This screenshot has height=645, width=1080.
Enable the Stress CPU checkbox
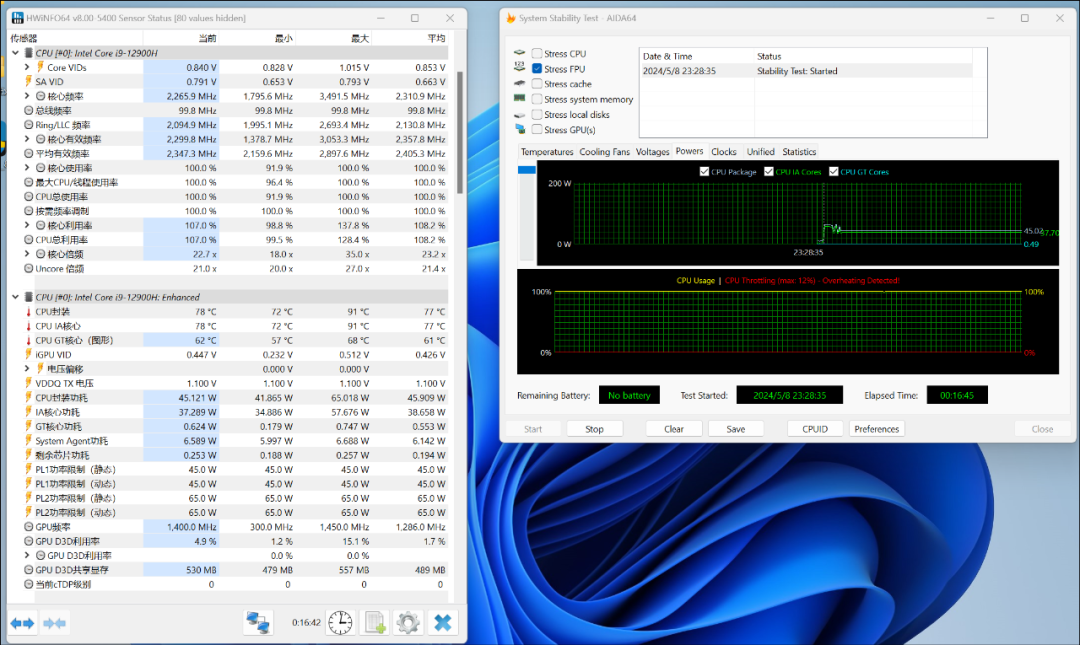pos(537,53)
